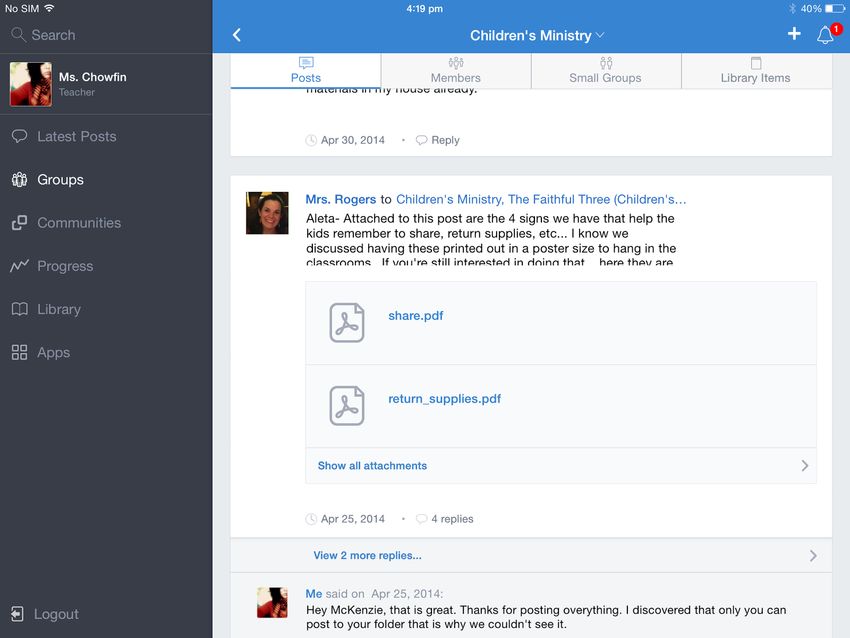Click the Apps grid icon
The height and width of the screenshot is (638, 850).
(20, 352)
